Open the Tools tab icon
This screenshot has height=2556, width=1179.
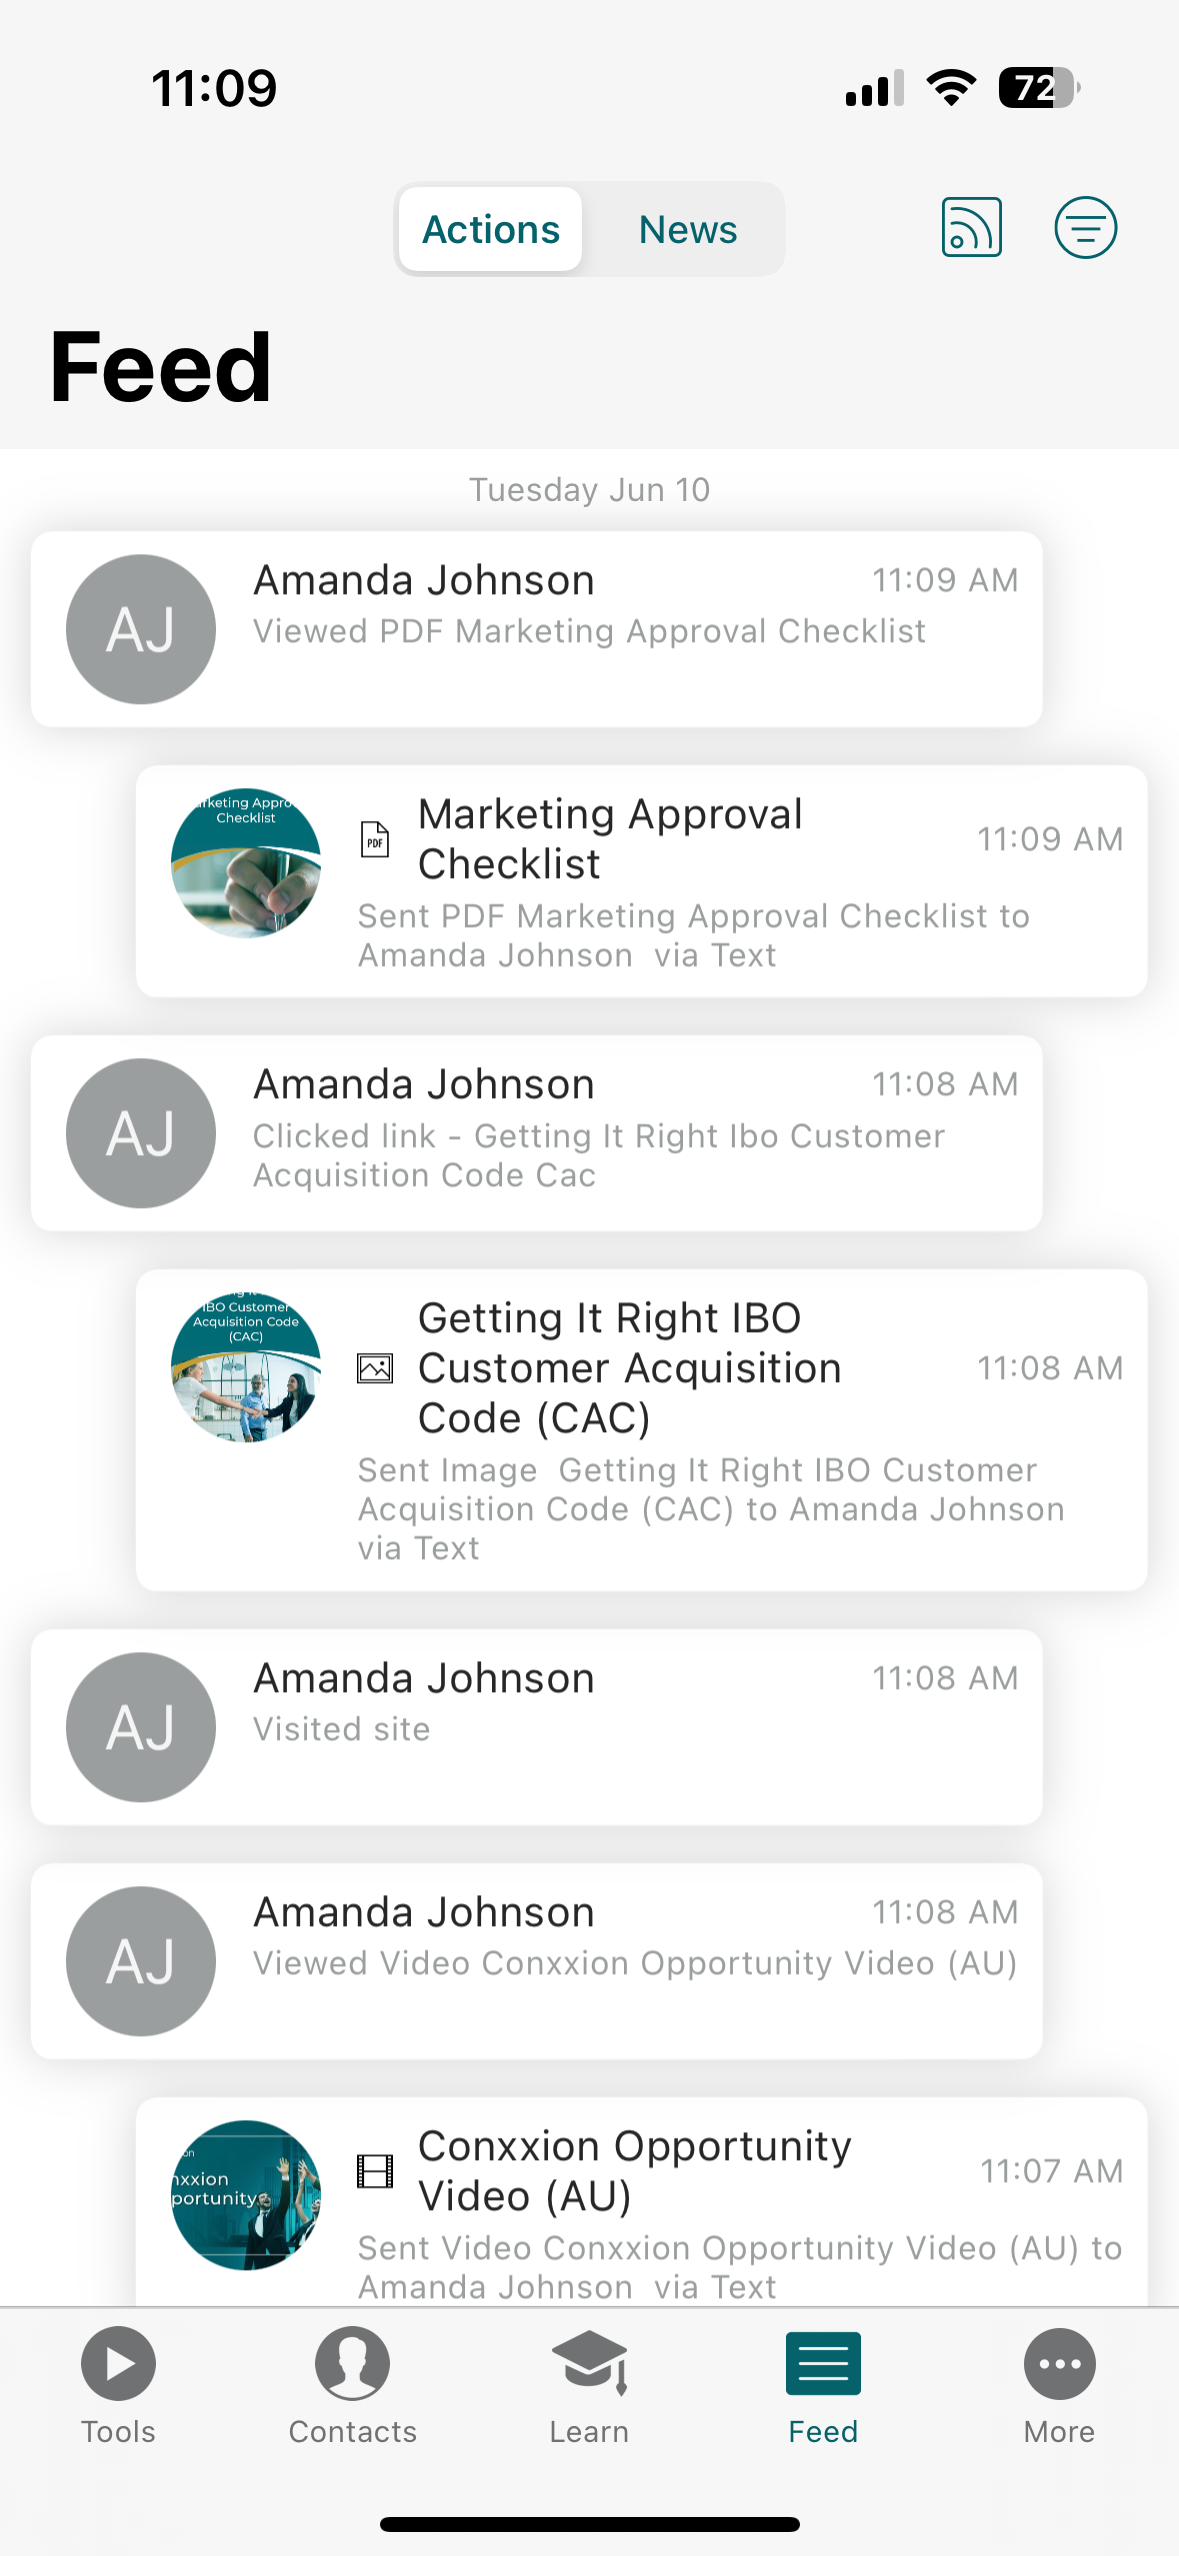coord(118,2364)
